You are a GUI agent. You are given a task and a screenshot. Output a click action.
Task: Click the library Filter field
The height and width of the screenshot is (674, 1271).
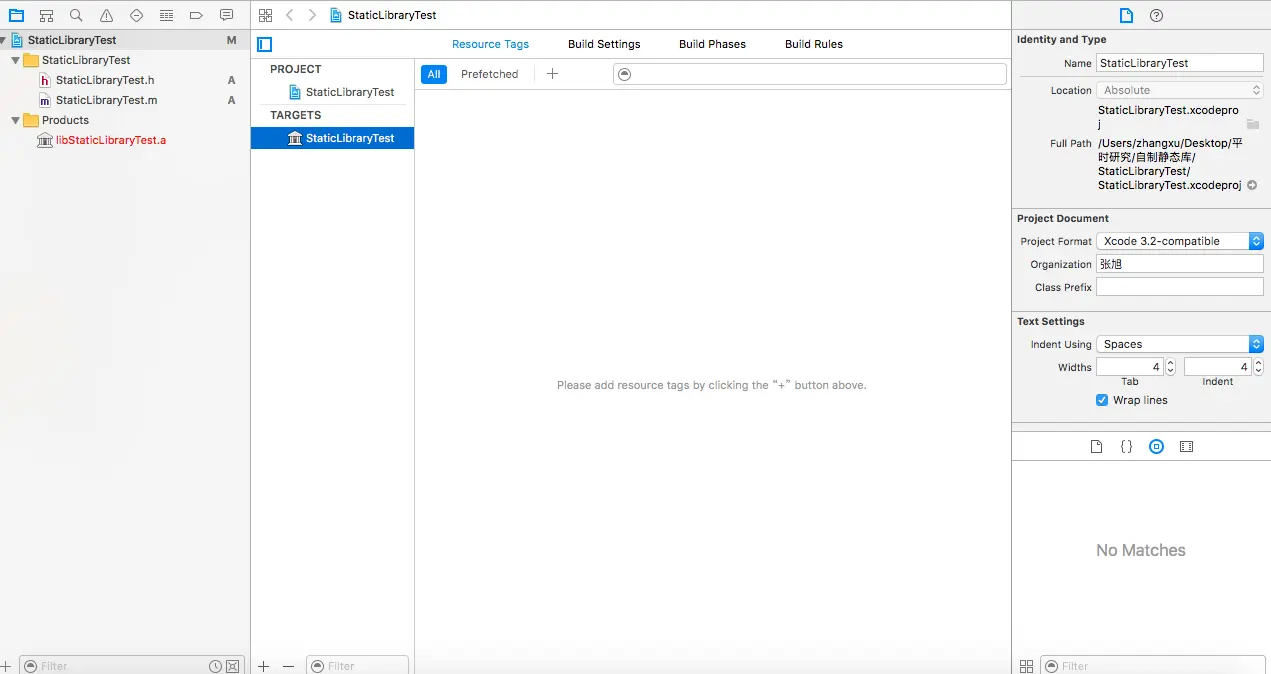[x=1152, y=666]
